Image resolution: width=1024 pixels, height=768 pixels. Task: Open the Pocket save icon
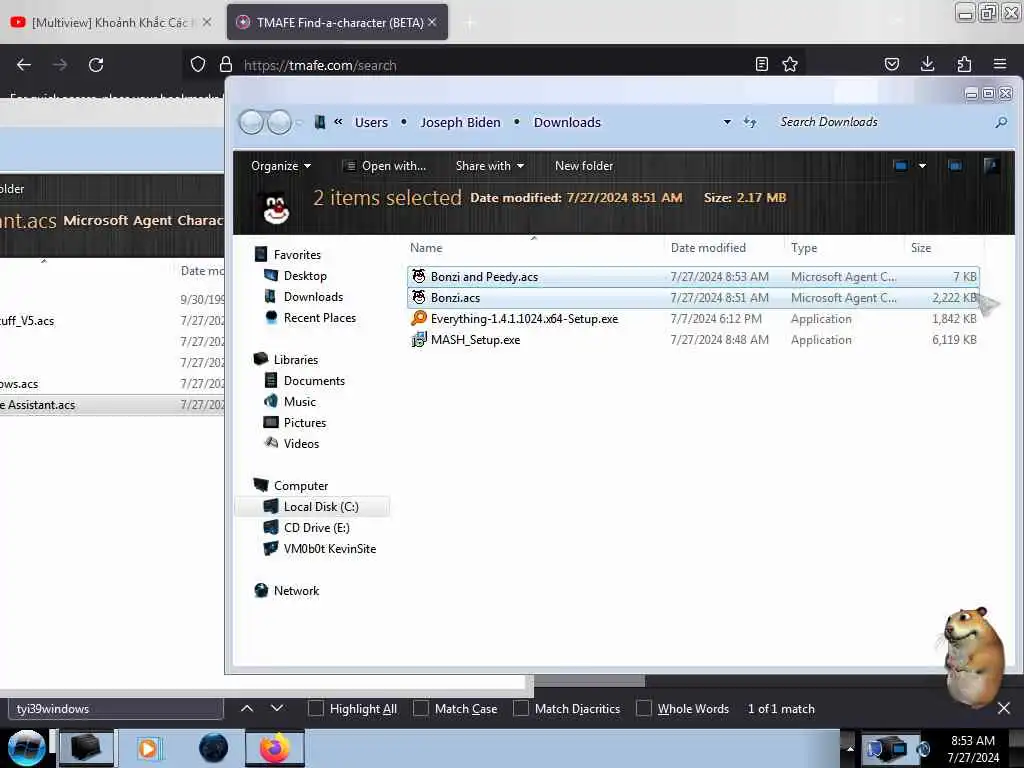(x=892, y=65)
